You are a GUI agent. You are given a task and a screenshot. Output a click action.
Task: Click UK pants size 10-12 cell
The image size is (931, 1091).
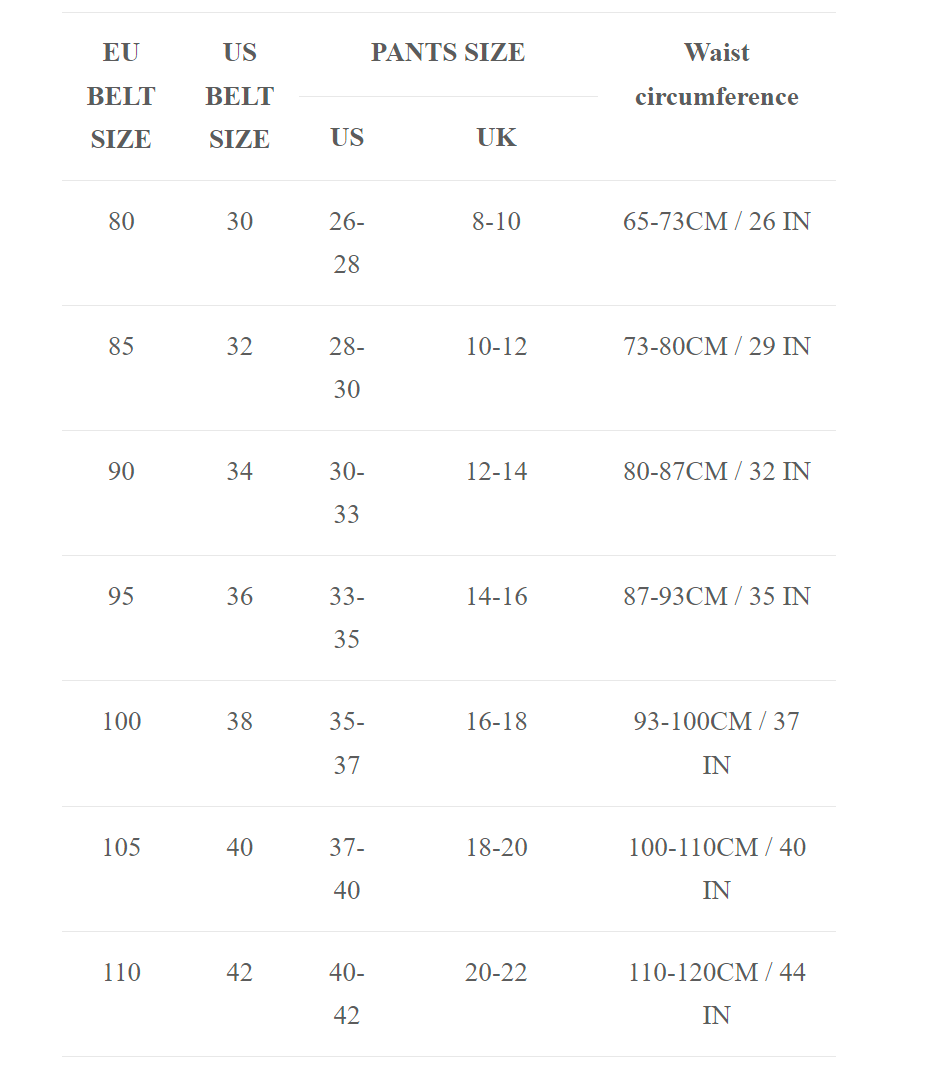(496, 347)
